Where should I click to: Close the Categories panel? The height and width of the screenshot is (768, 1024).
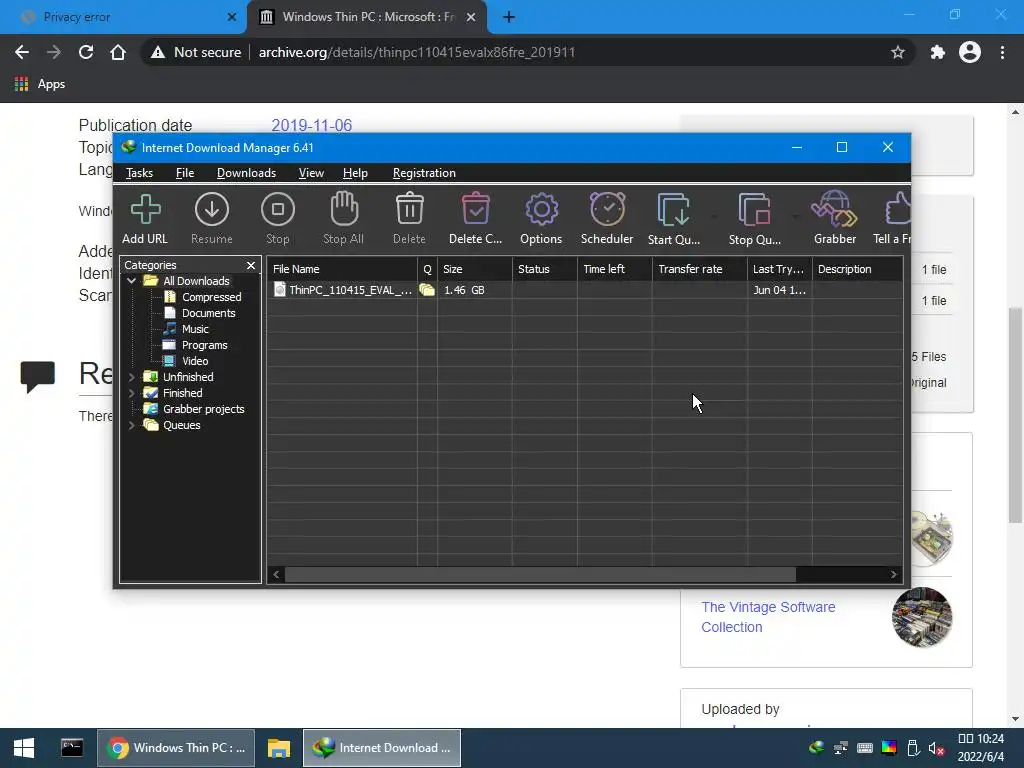[251, 265]
